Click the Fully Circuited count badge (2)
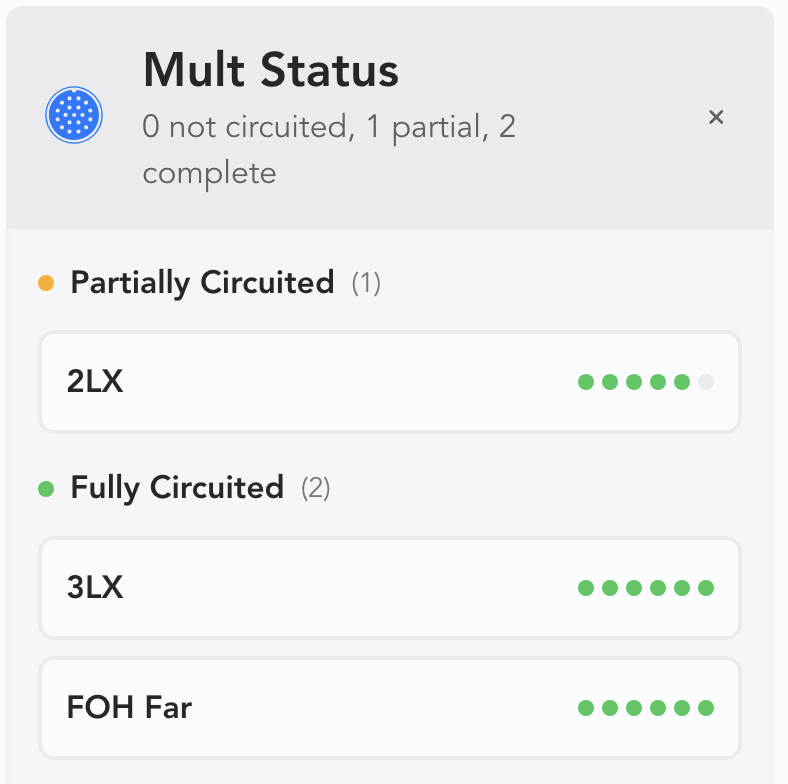788x784 pixels. point(316,489)
